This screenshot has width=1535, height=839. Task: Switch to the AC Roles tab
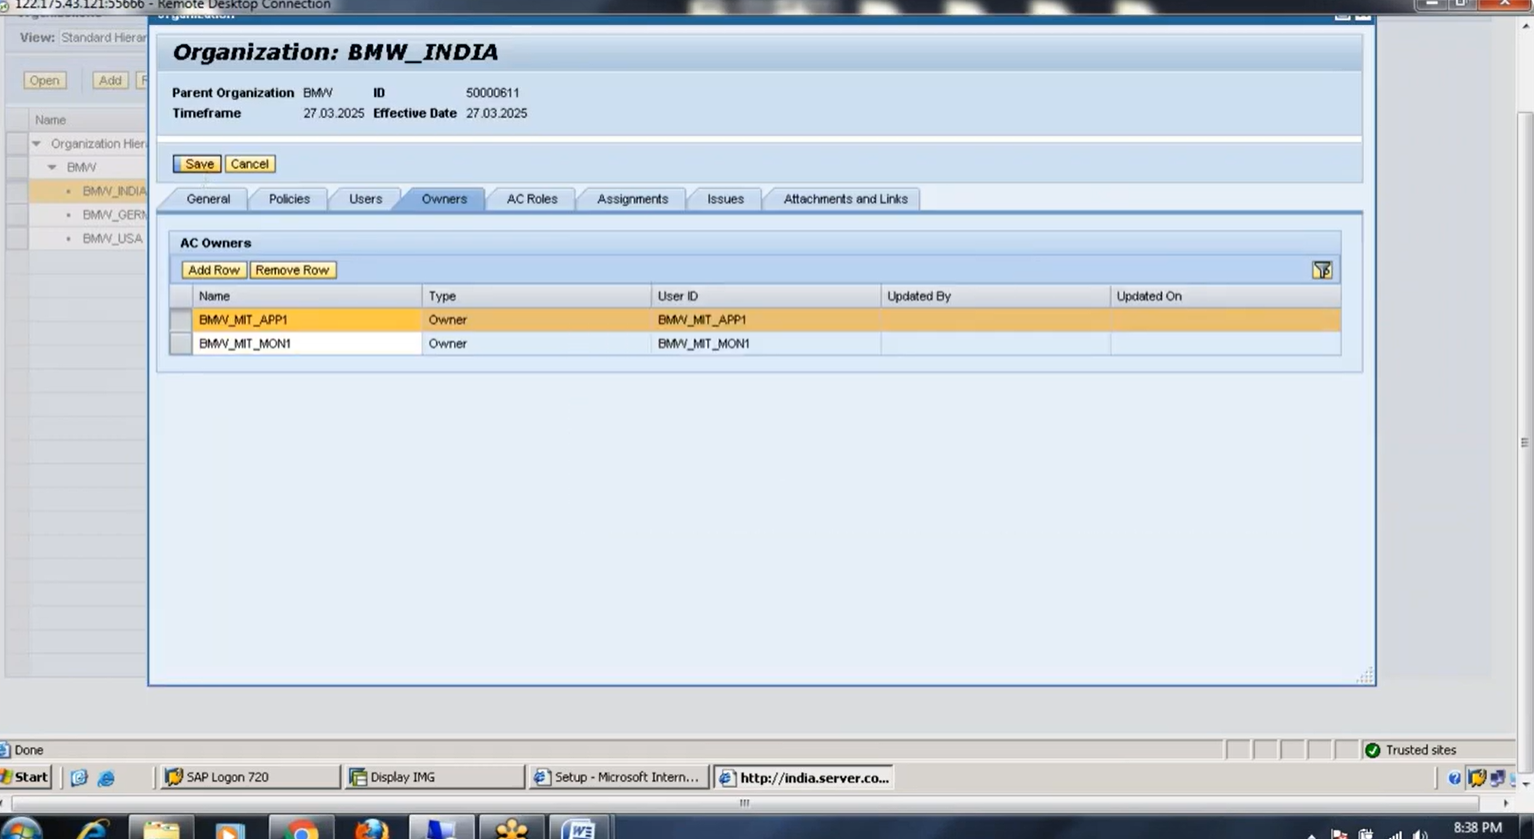click(x=532, y=199)
